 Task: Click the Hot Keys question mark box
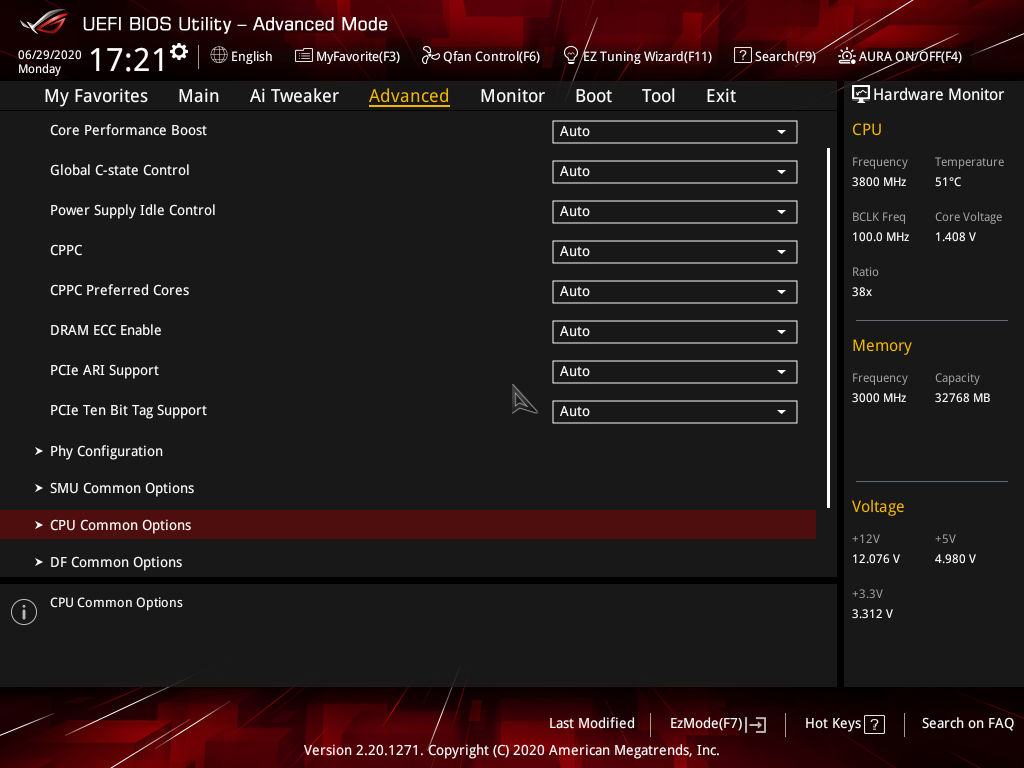tap(874, 724)
